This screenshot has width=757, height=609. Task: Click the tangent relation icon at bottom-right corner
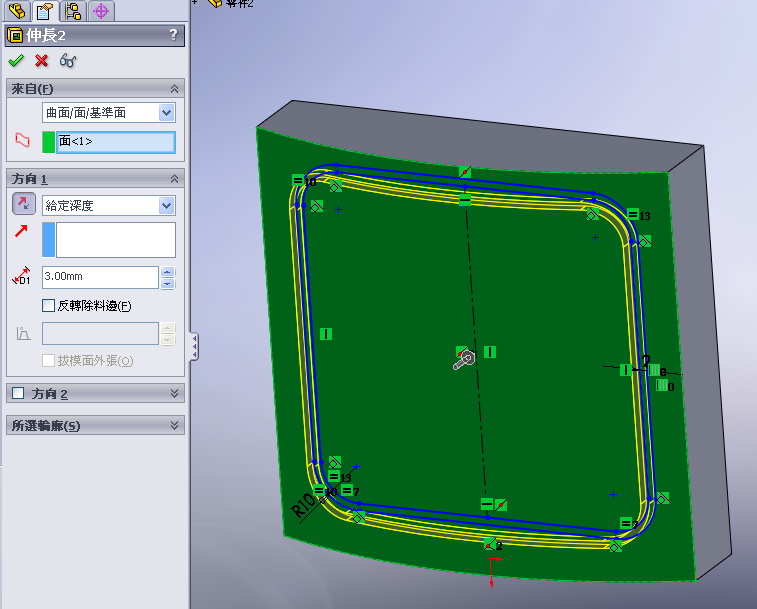615,546
